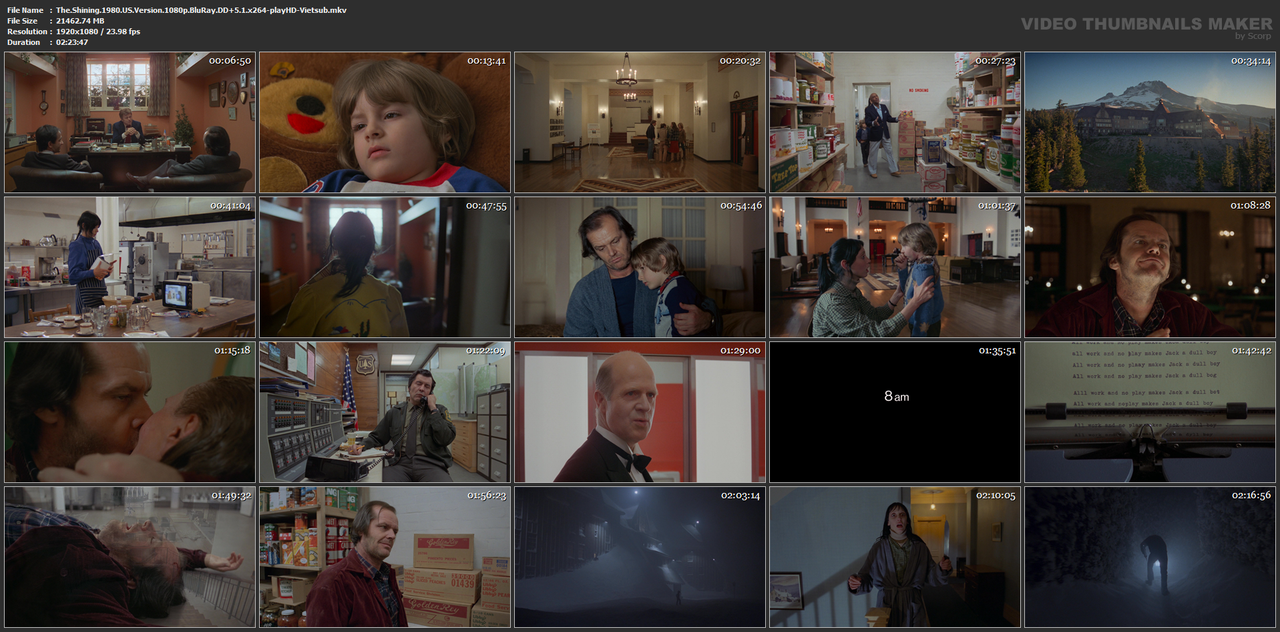The height and width of the screenshot is (632, 1280).
Task: Select the kissing close-up thumbnail at 01:15:18
Action: click(x=130, y=412)
